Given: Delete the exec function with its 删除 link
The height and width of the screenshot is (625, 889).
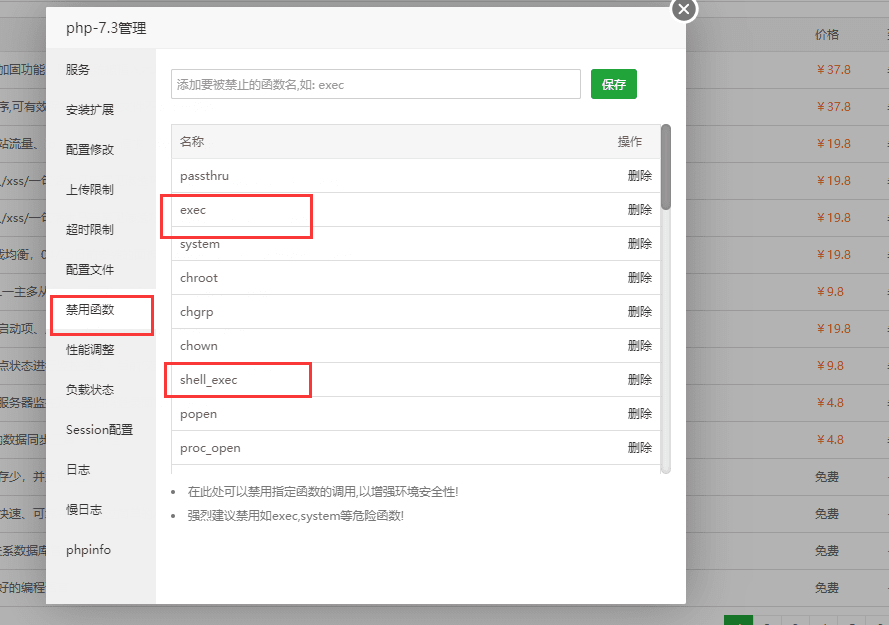Looking at the screenshot, I should point(640,209).
